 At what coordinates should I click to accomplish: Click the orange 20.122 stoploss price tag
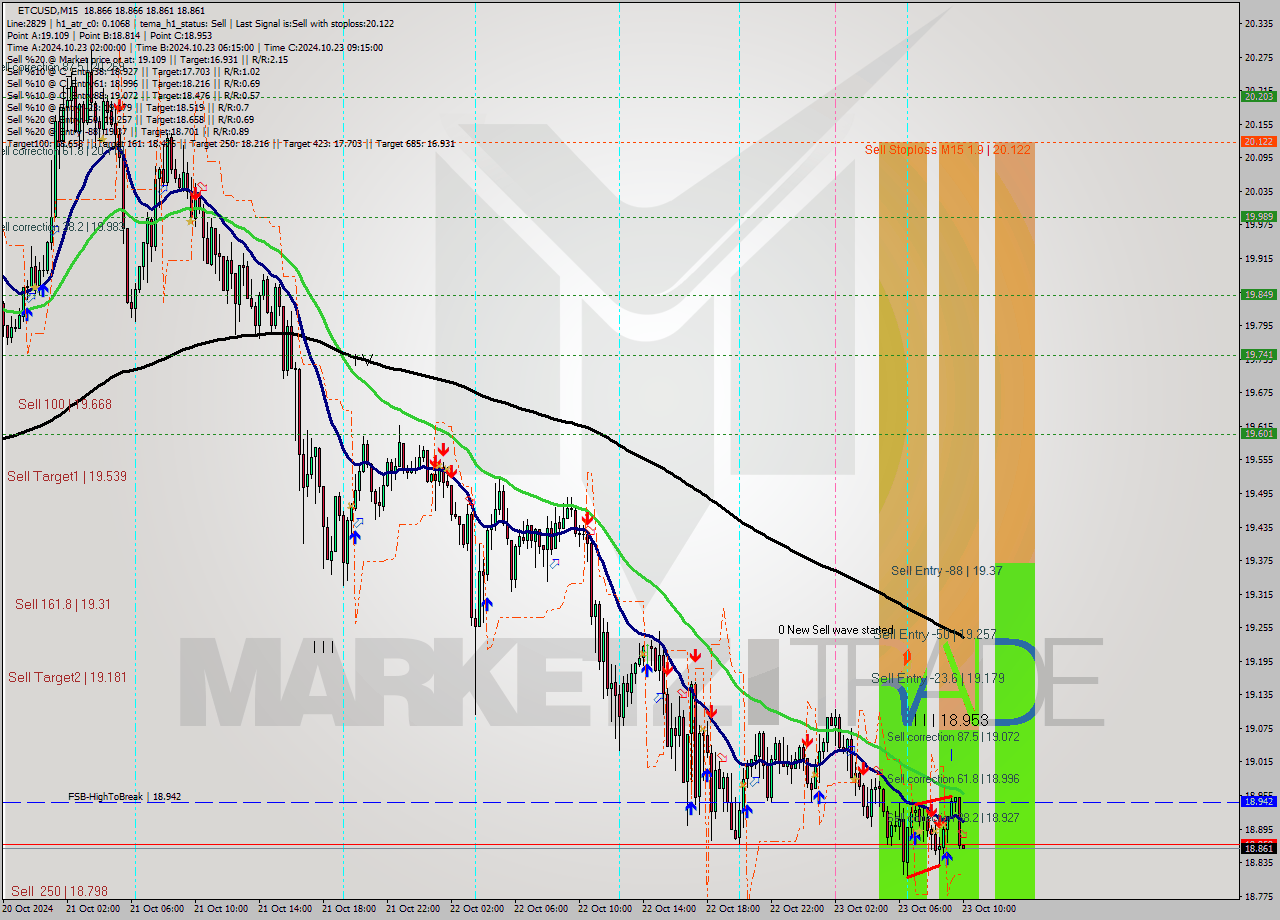[1258, 141]
